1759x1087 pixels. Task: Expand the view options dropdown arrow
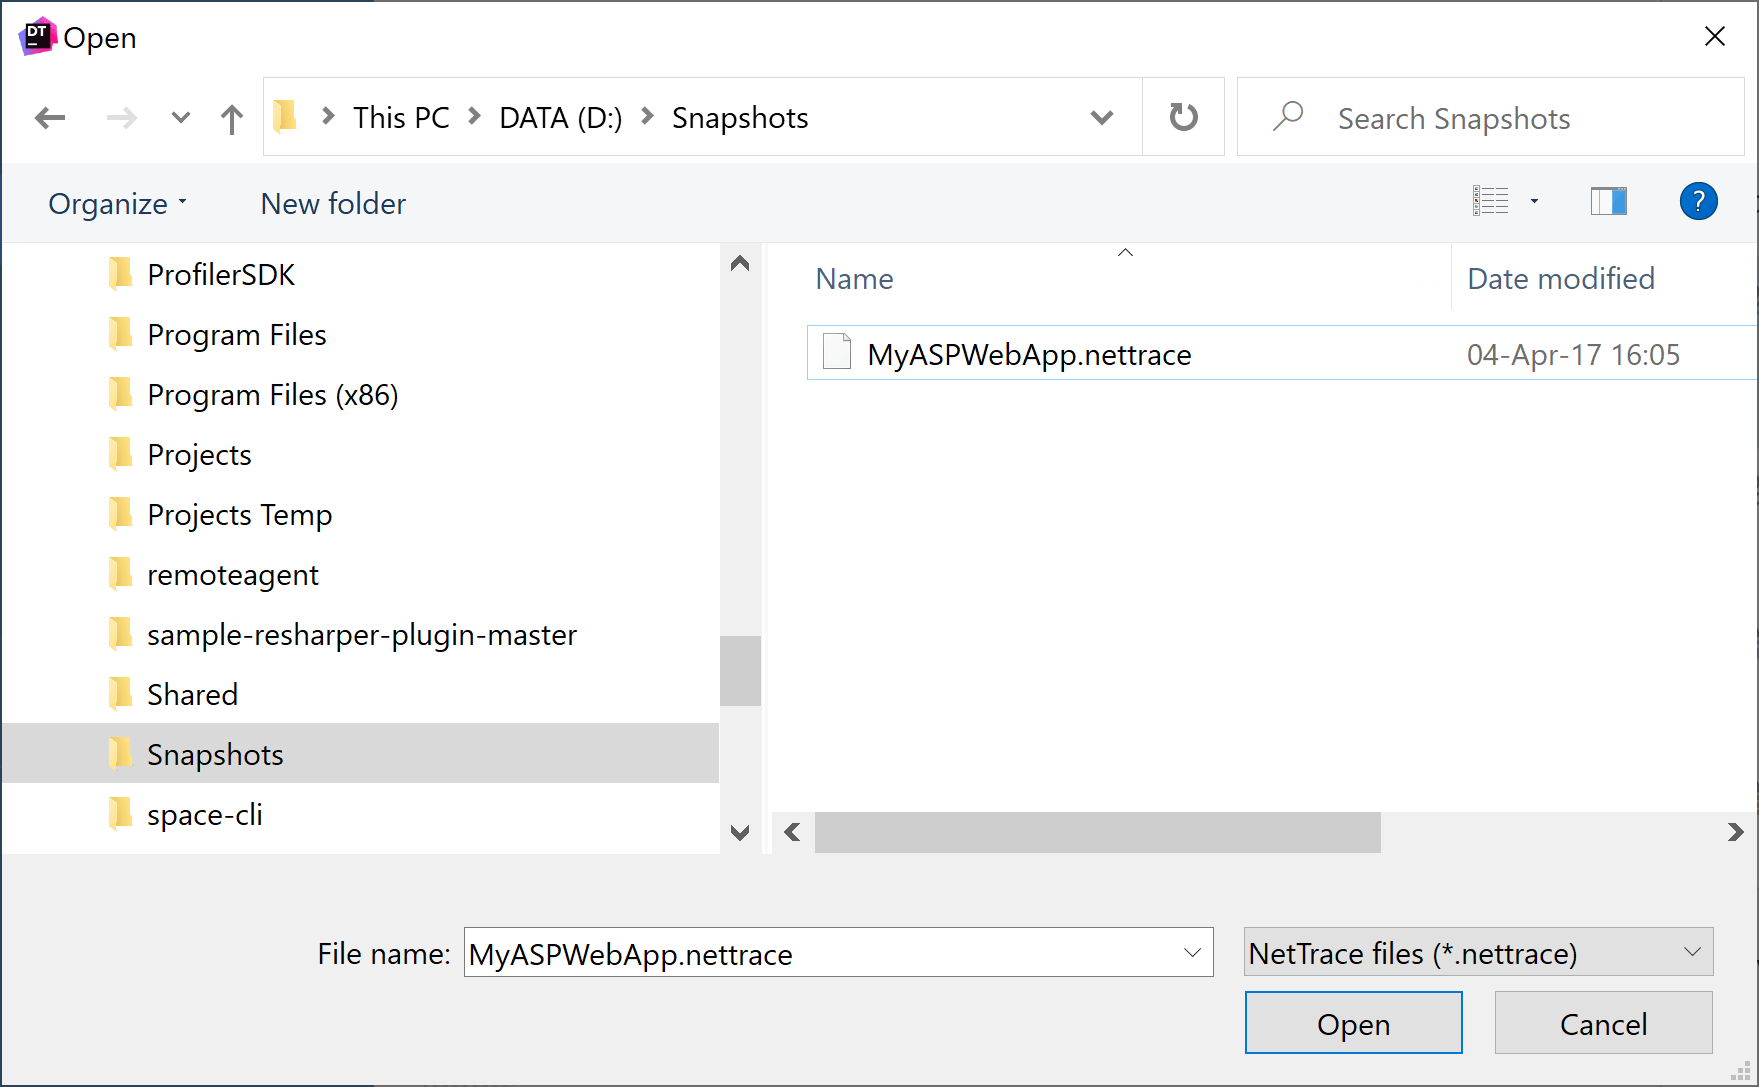1534,202
